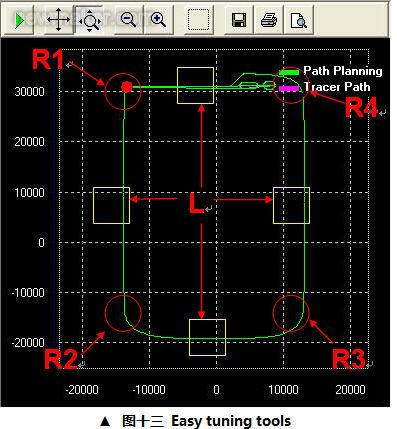The height and width of the screenshot is (429, 397).
Task: Choose the dotted rectangle selection tool
Action: click(x=198, y=20)
